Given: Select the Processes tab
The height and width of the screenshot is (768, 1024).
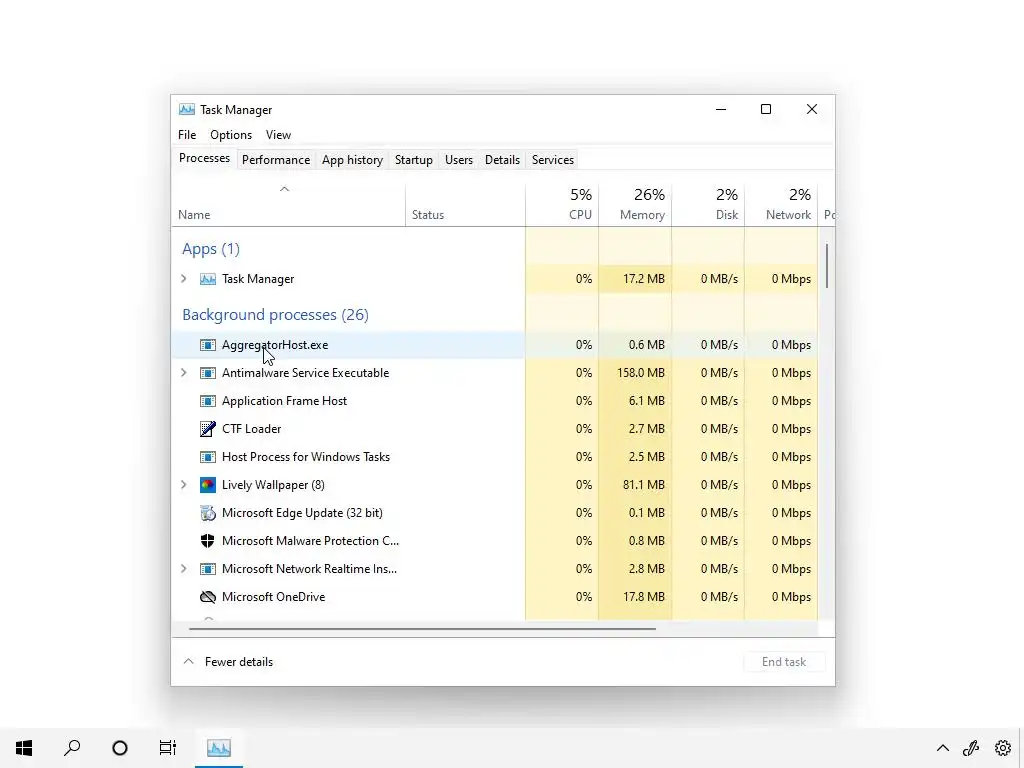Looking at the screenshot, I should click(x=204, y=159).
